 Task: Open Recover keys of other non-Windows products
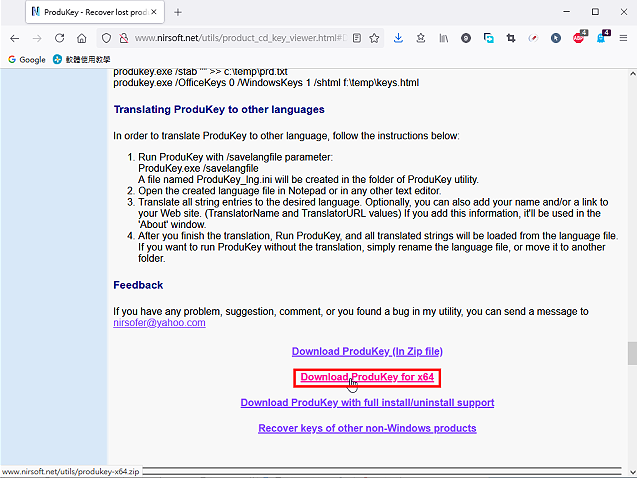click(x=367, y=428)
